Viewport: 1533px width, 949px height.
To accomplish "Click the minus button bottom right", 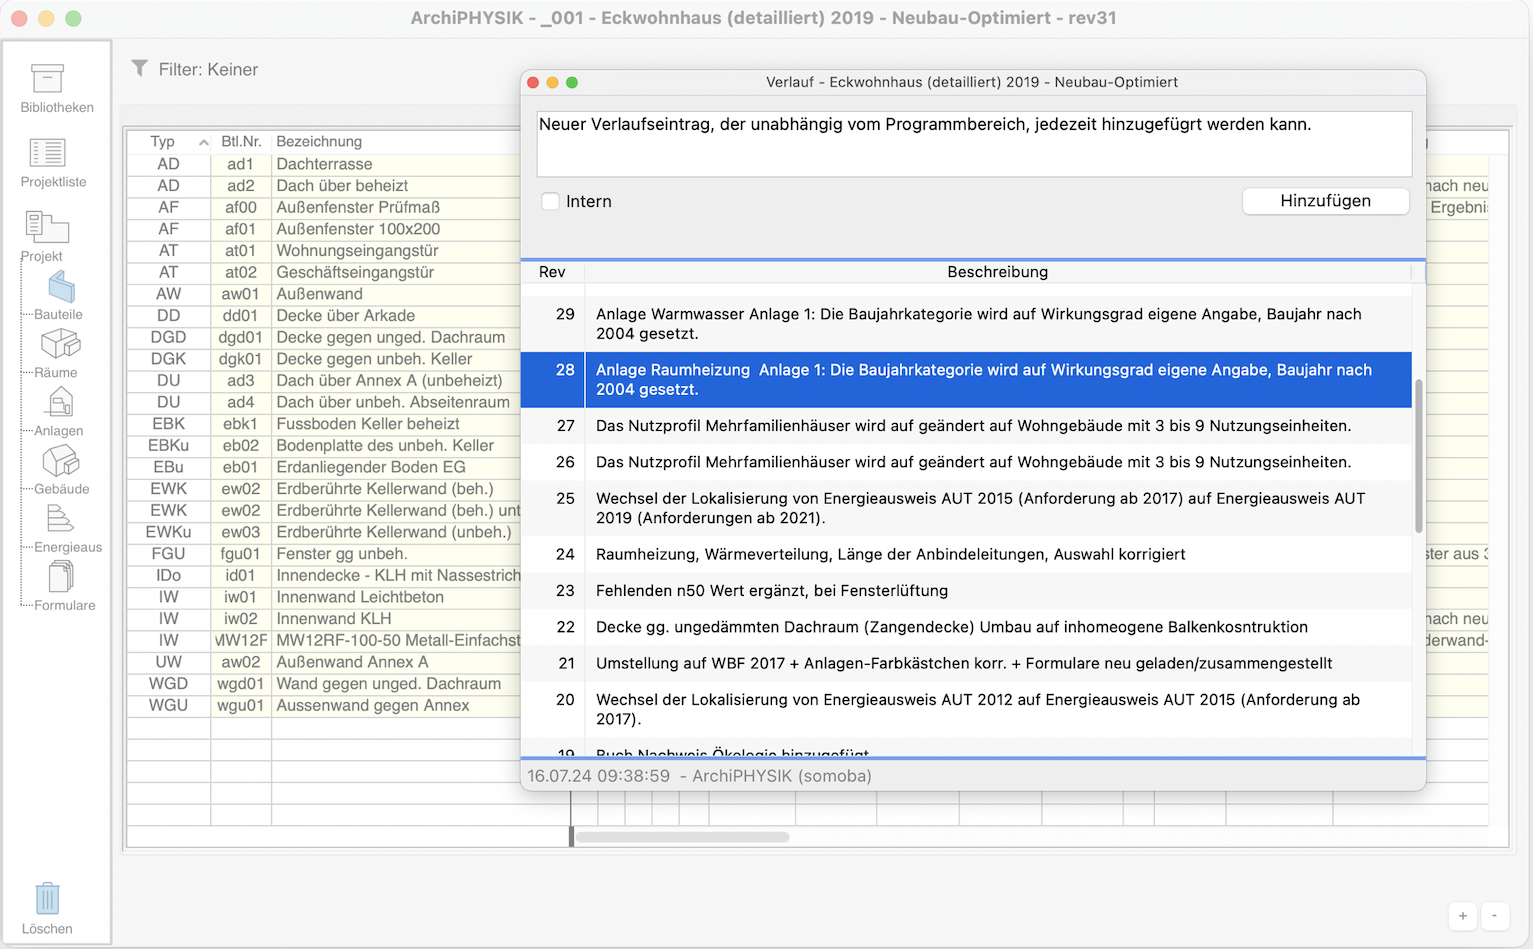I will (x=1494, y=915).
